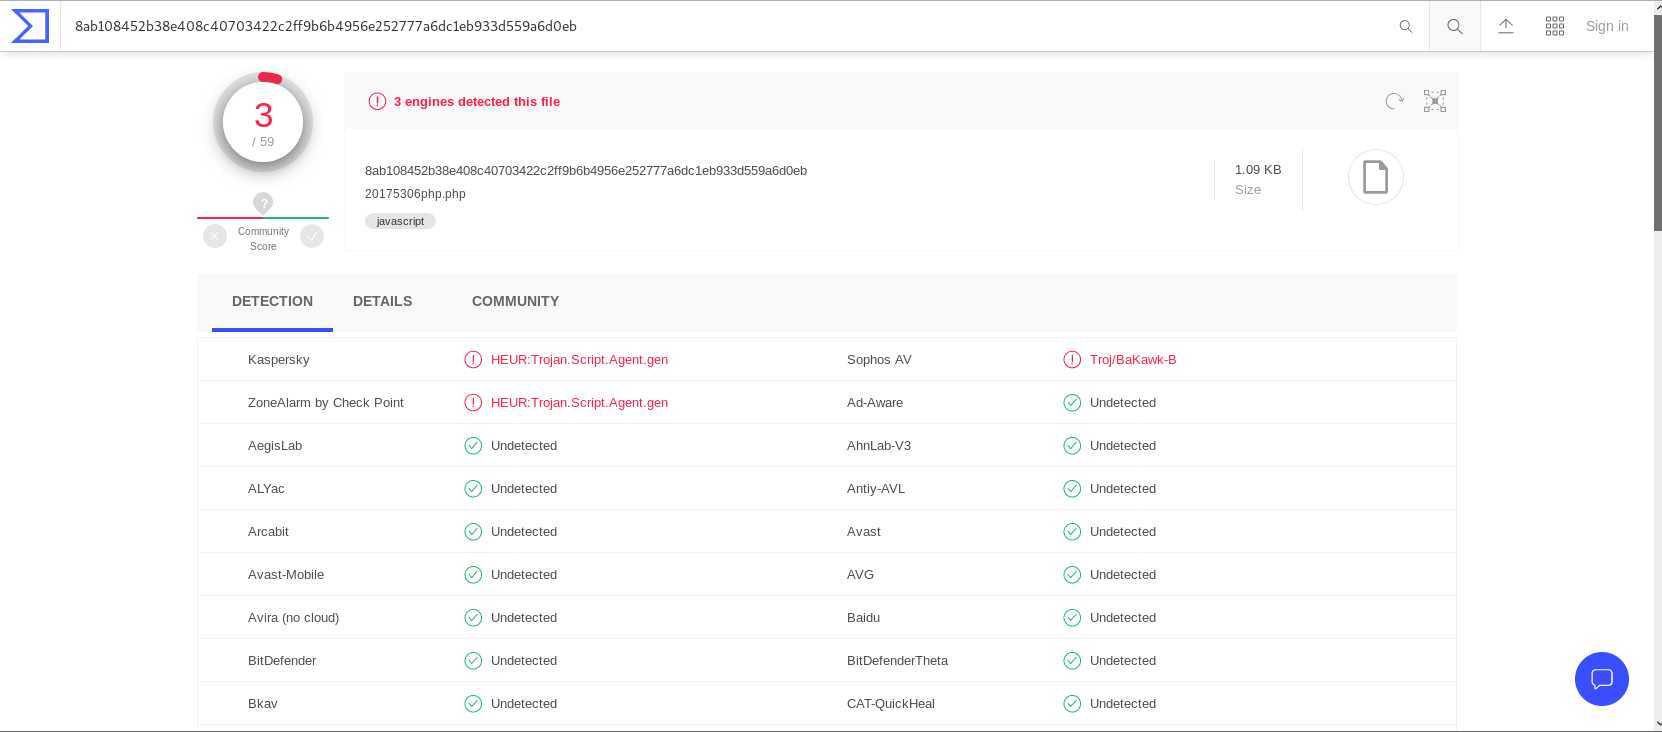Click the CAT-QuickHeal undetected checkmark icon
Image resolution: width=1662 pixels, height=732 pixels.
pos(1072,703)
